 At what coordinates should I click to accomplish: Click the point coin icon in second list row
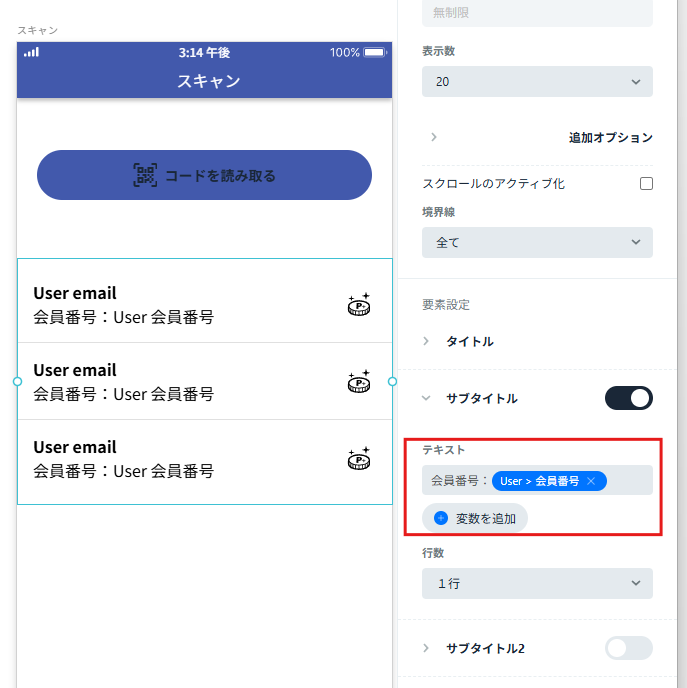359,381
